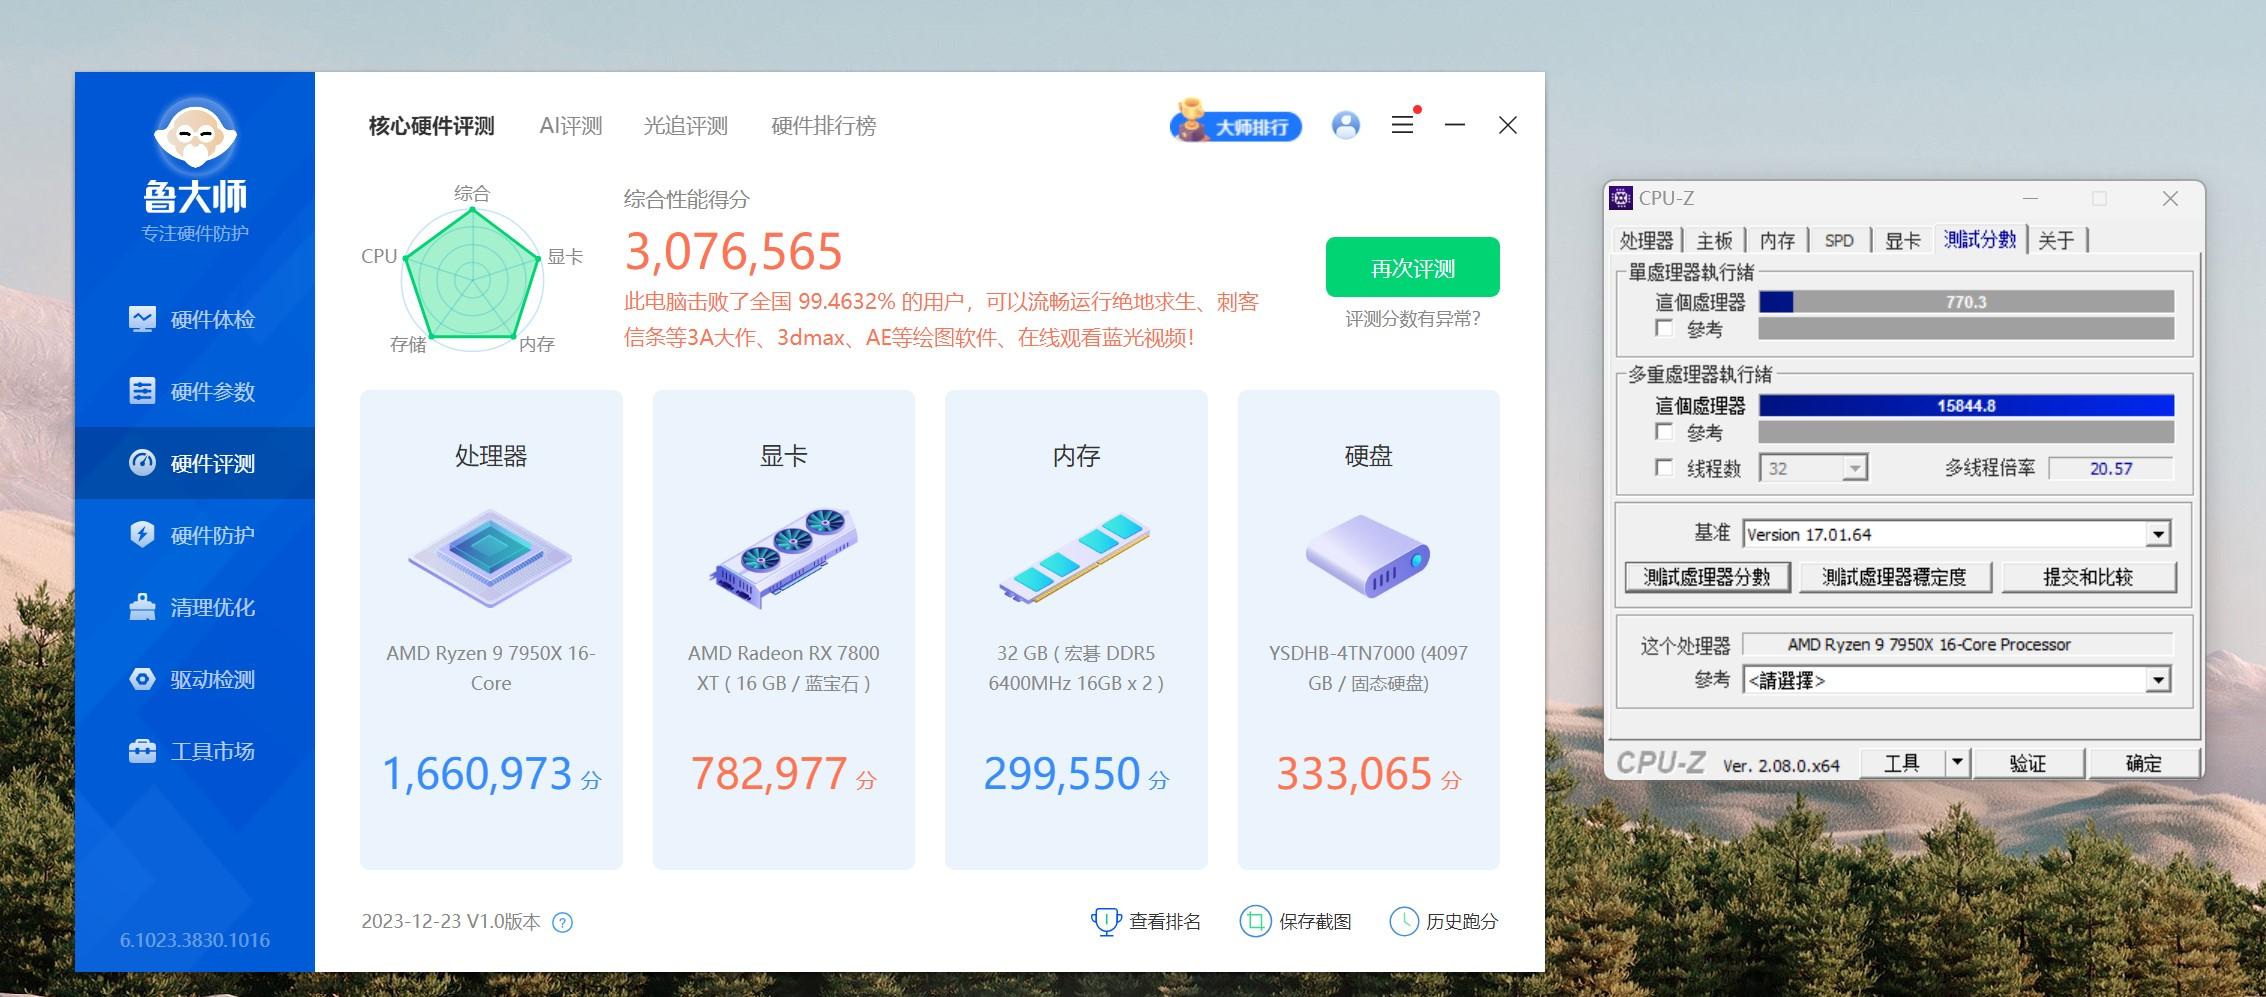Click the 确定 button in CPU-Z
The height and width of the screenshot is (997, 2266).
click(x=2143, y=763)
